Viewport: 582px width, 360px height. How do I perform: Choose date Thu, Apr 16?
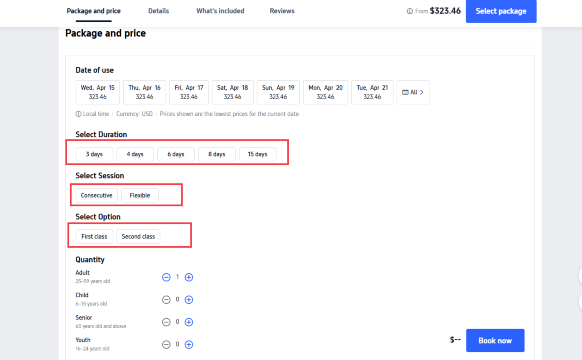pos(144,92)
